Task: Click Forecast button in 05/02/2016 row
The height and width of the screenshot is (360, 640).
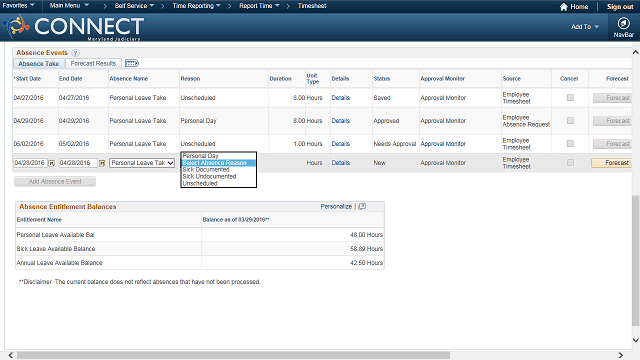Action: (x=612, y=144)
